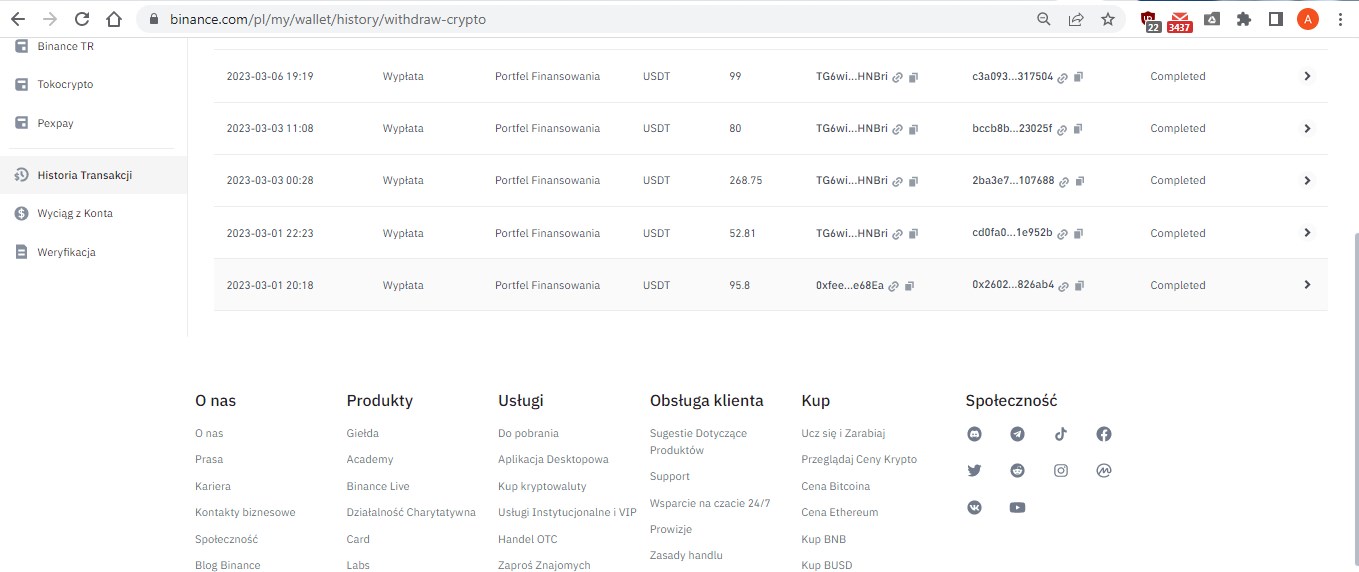Open VK social icon in footer

click(x=975, y=507)
